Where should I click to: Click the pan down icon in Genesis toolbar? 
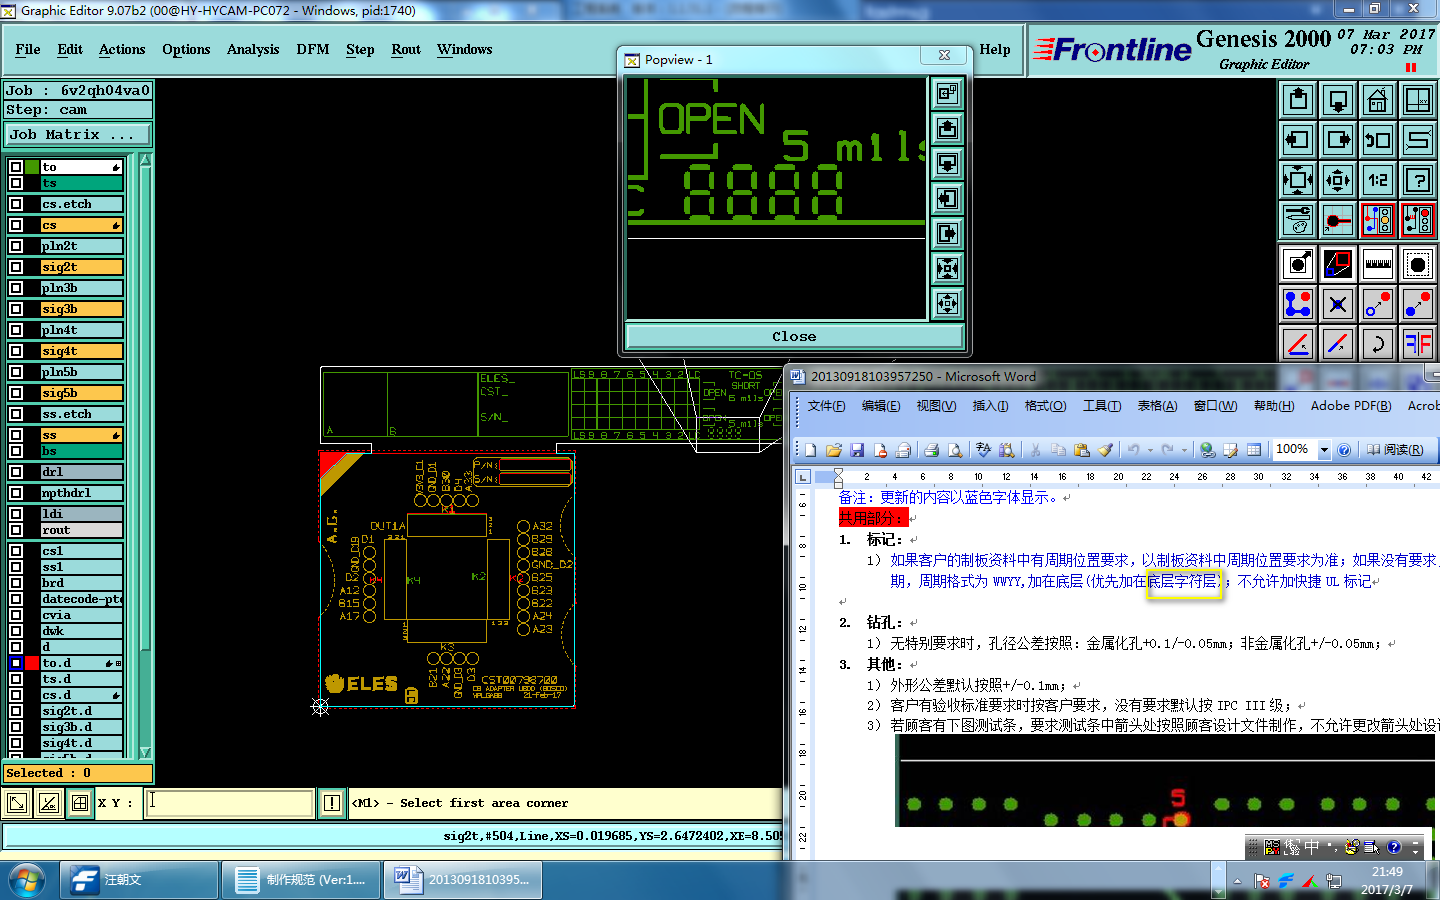[1338, 100]
